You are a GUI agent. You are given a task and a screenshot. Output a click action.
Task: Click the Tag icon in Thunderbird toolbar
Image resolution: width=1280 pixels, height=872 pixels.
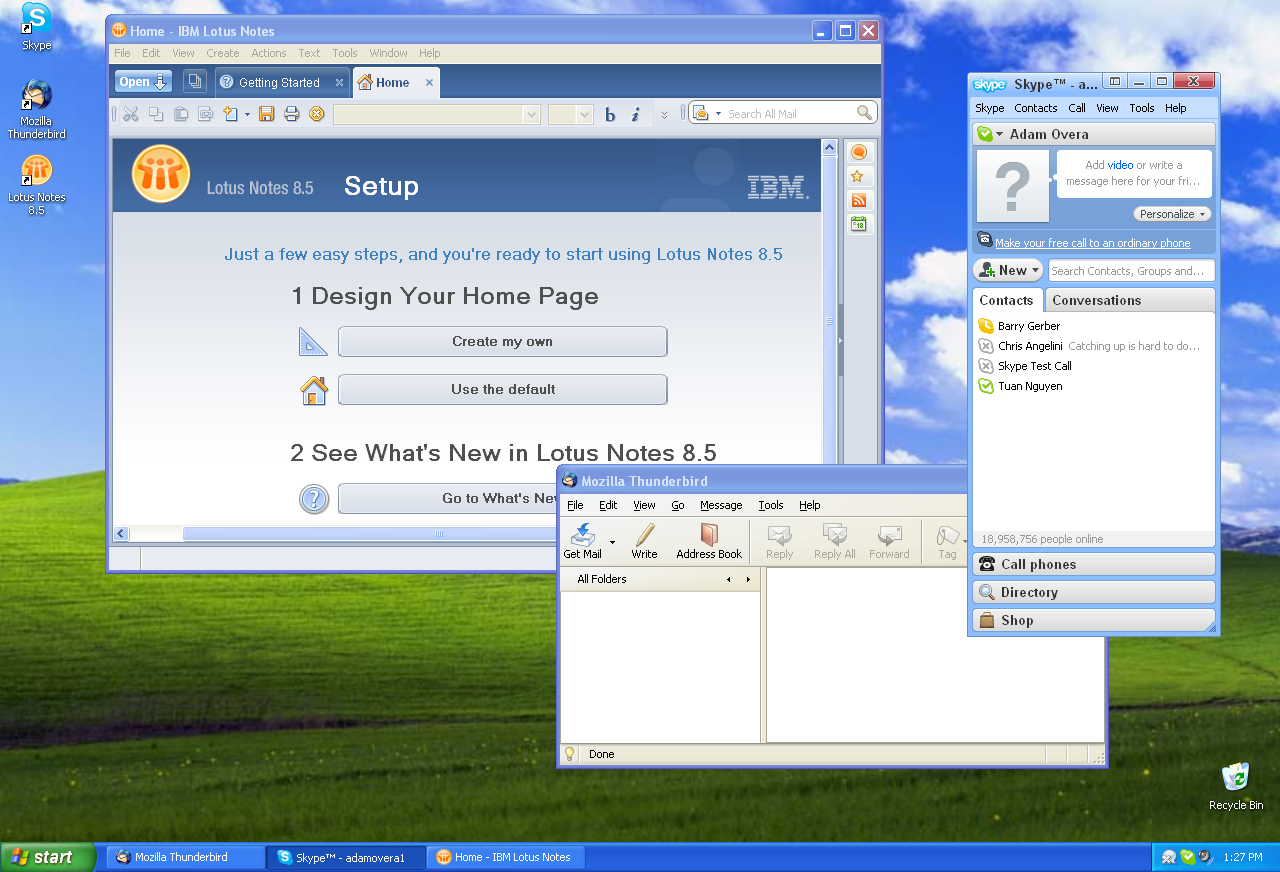947,541
